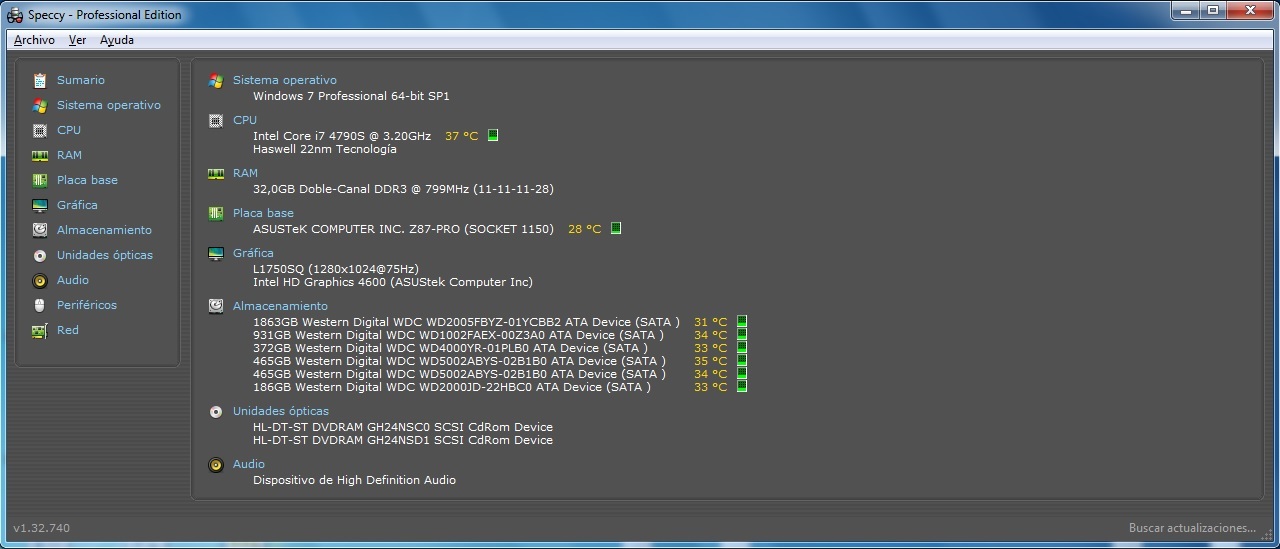Click the Audio speaker icon in sidebar

[40, 280]
